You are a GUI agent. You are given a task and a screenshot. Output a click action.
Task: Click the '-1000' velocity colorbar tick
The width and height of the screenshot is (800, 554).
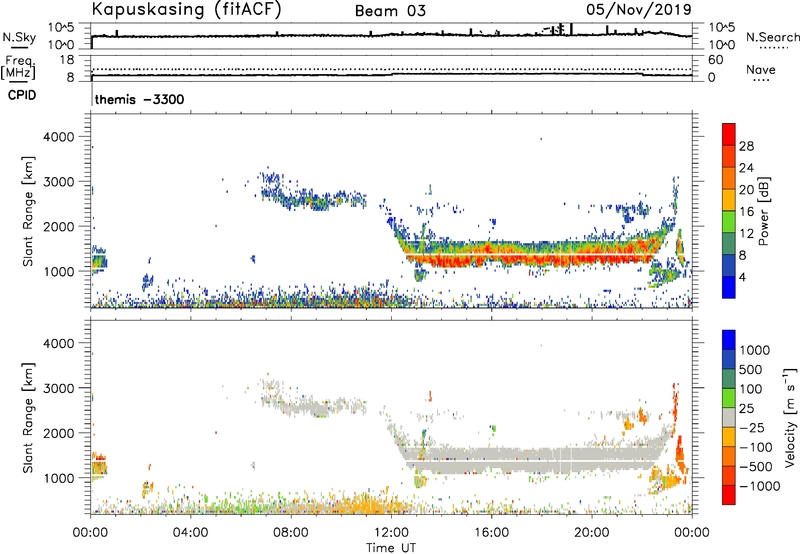point(759,486)
